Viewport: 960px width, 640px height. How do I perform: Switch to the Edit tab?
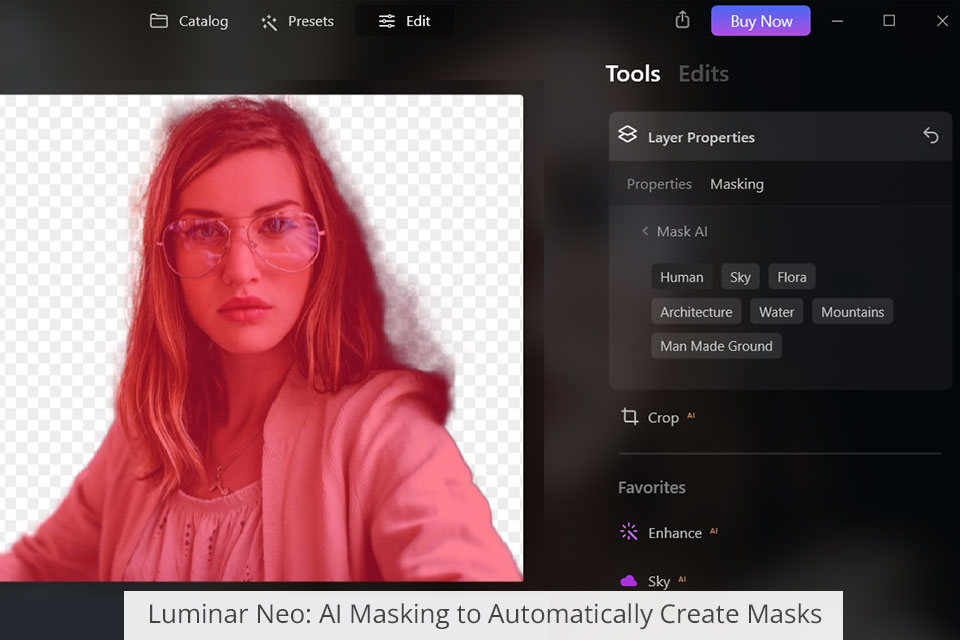(405, 21)
